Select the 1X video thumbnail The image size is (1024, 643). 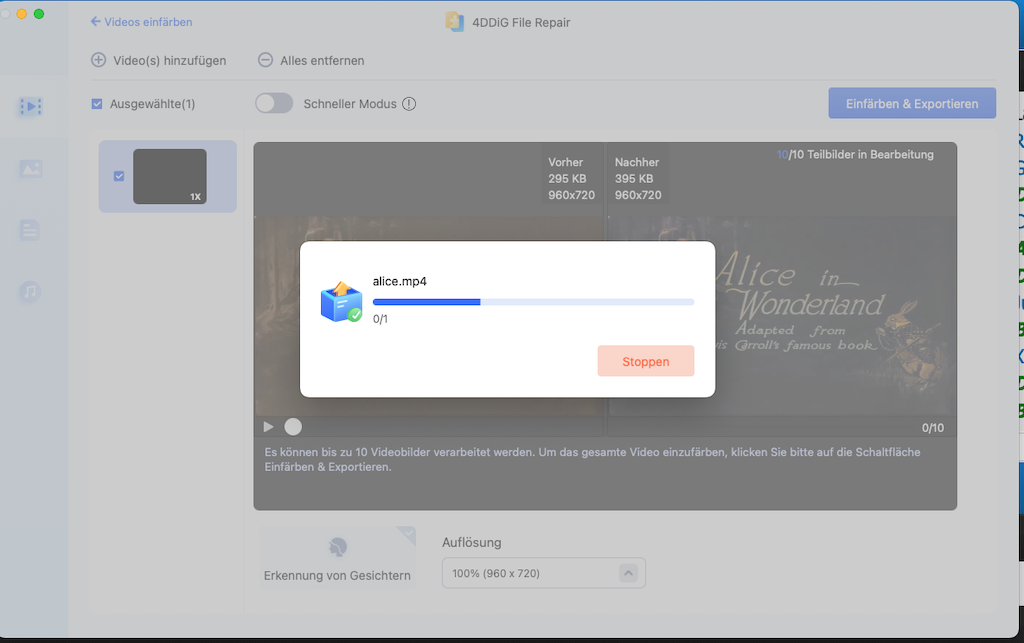click(170, 177)
